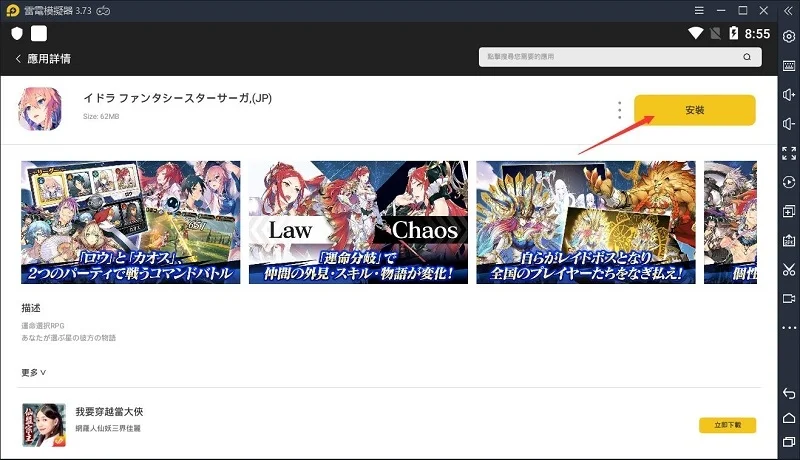Open more sidebar options ellipsis
The width and height of the screenshot is (800, 460).
tap(789, 327)
